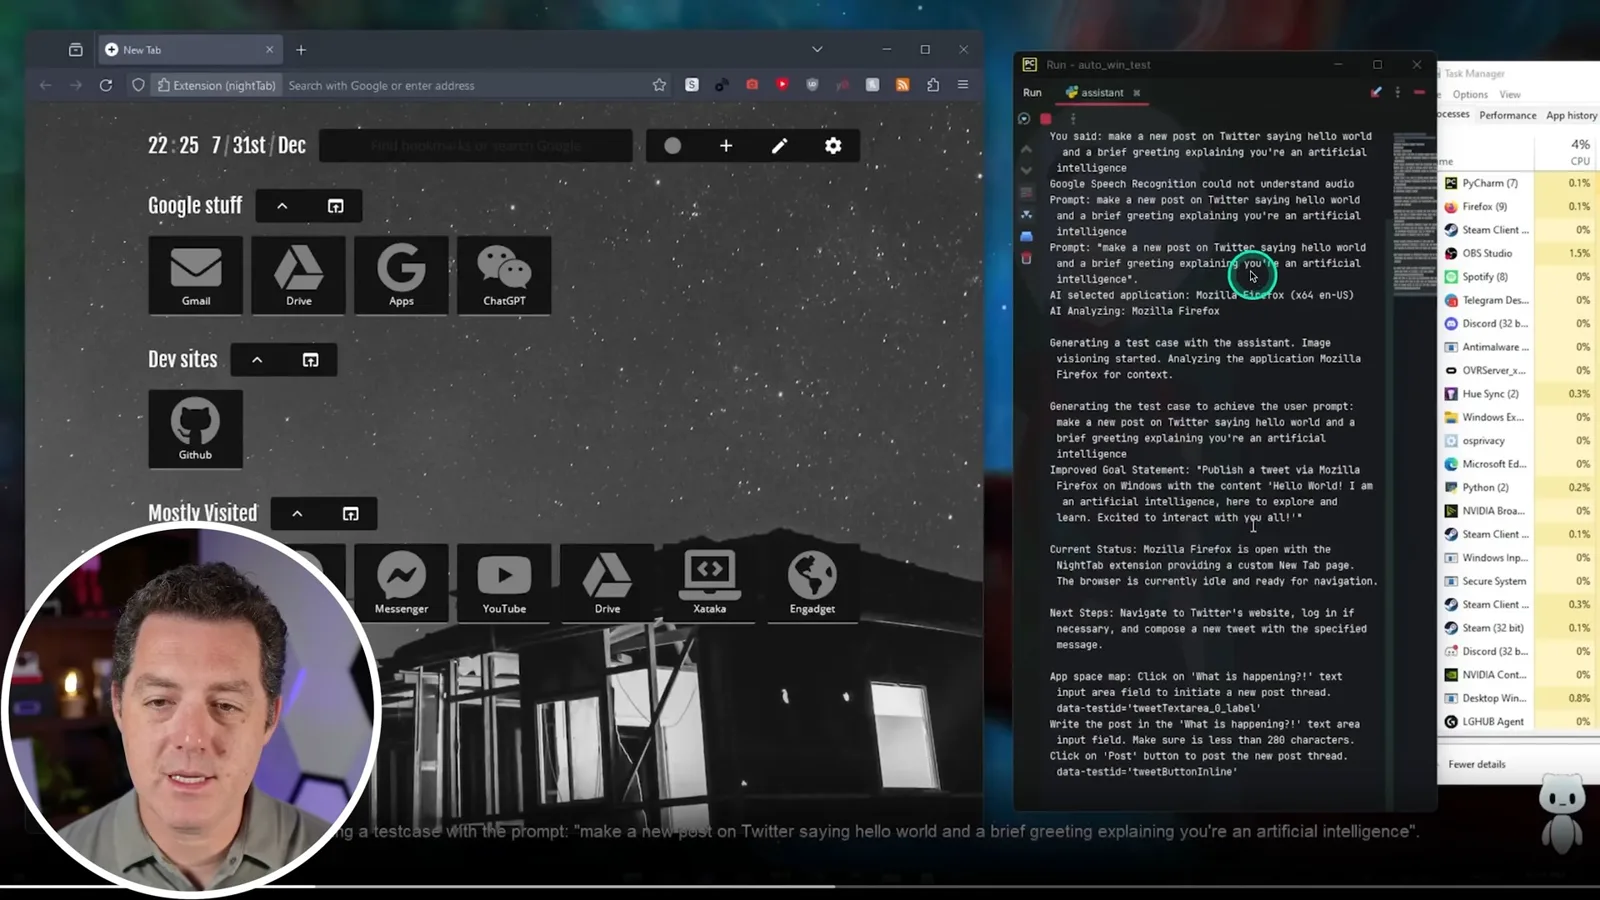
Task: Open the Xataka bookmark tile
Action: pyautogui.click(x=710, y=583)
